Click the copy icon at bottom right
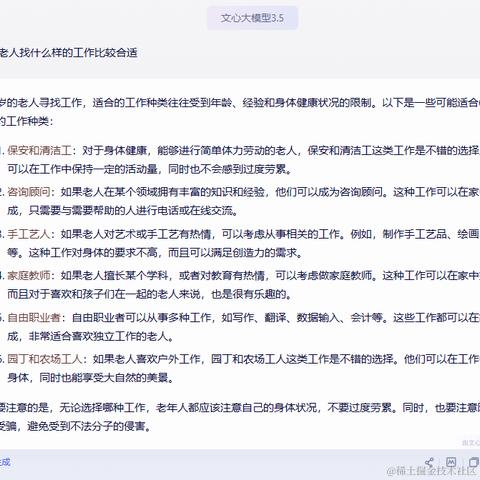The width and height of the screenshot is (480, 480). pyautogui.click(x=474, y=462)
